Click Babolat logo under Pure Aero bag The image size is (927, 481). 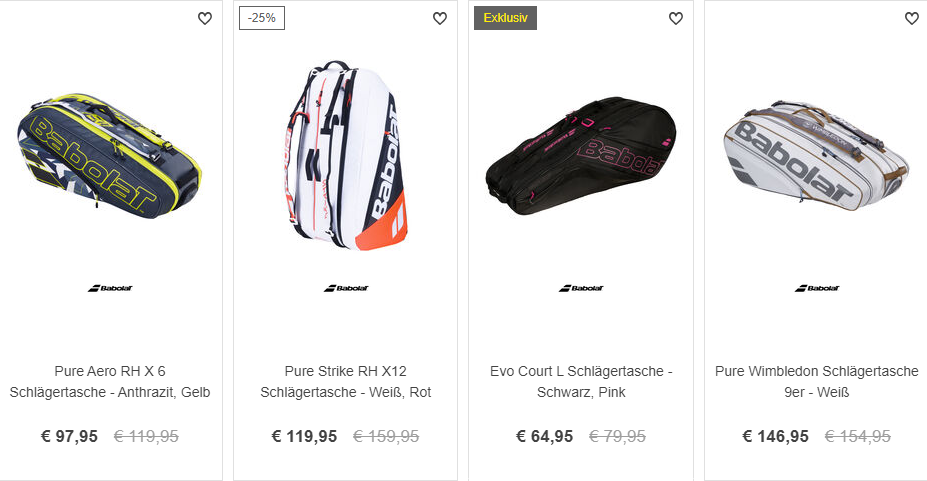tap(110, 288)
